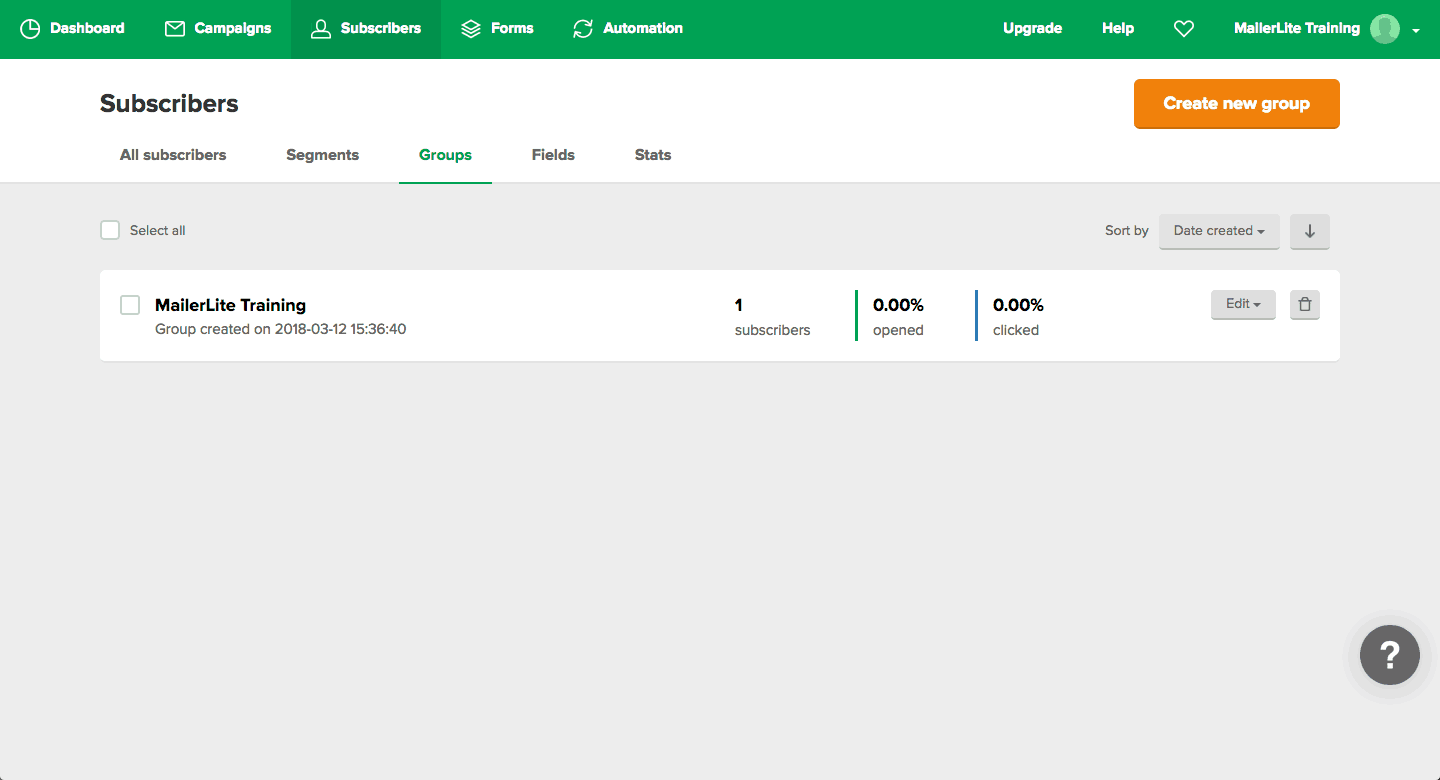Image resolution: width=1440 pixels, height=780 pixels.
Task: Go to Campaigns section
Action: [218, 29]
